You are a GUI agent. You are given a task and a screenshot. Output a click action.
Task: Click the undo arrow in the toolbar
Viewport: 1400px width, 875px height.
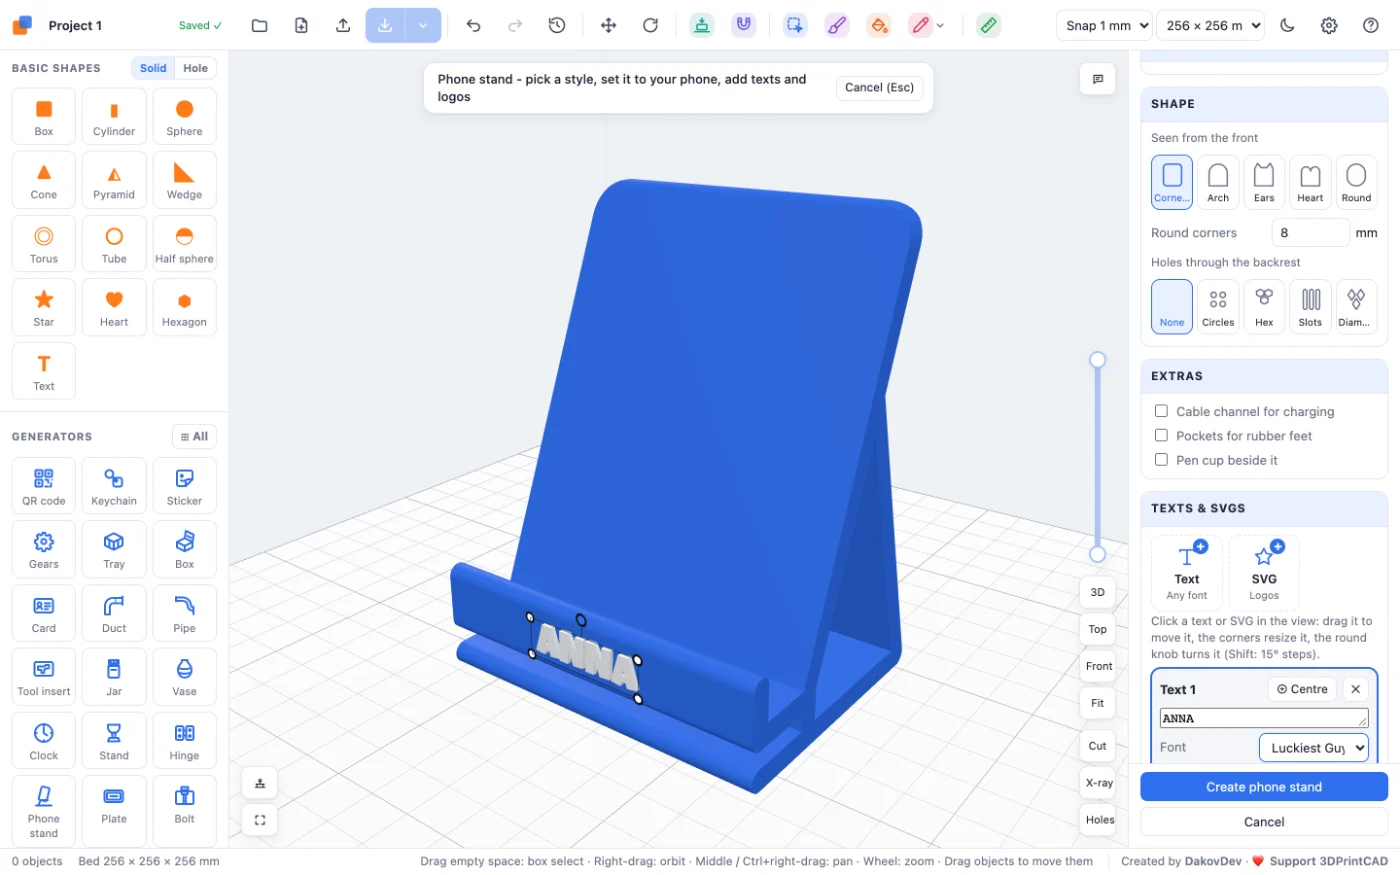click(474, 26)
